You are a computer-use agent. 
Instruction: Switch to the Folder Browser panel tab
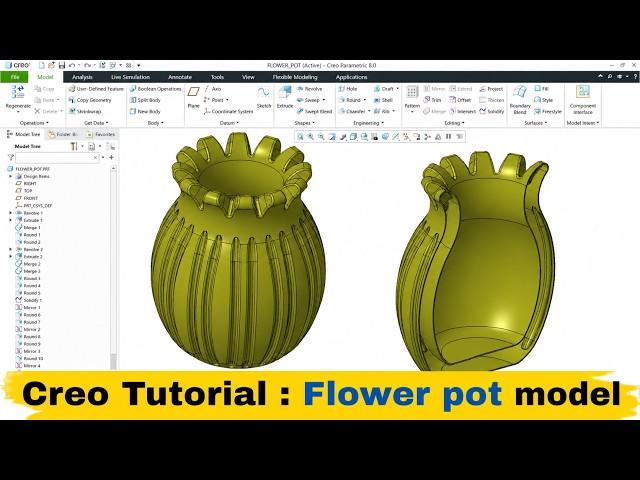coord(62,134)
